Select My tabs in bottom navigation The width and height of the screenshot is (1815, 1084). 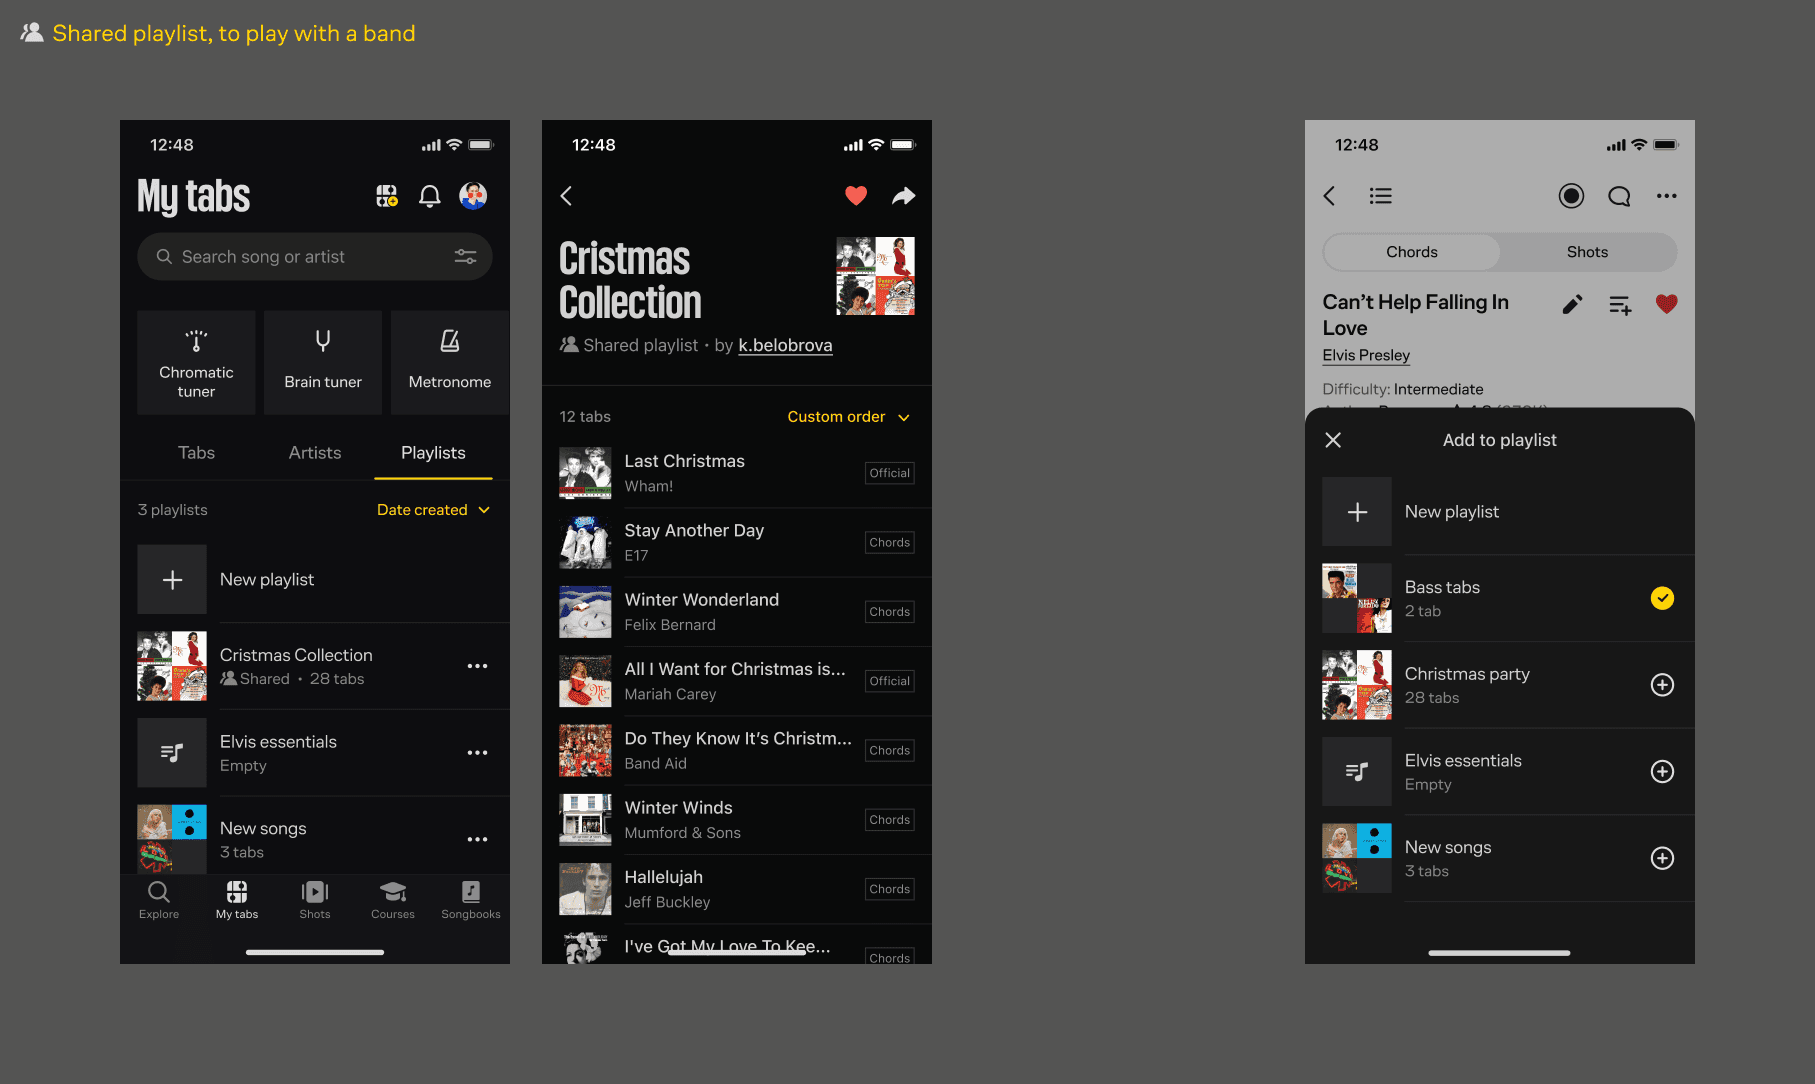237,900
